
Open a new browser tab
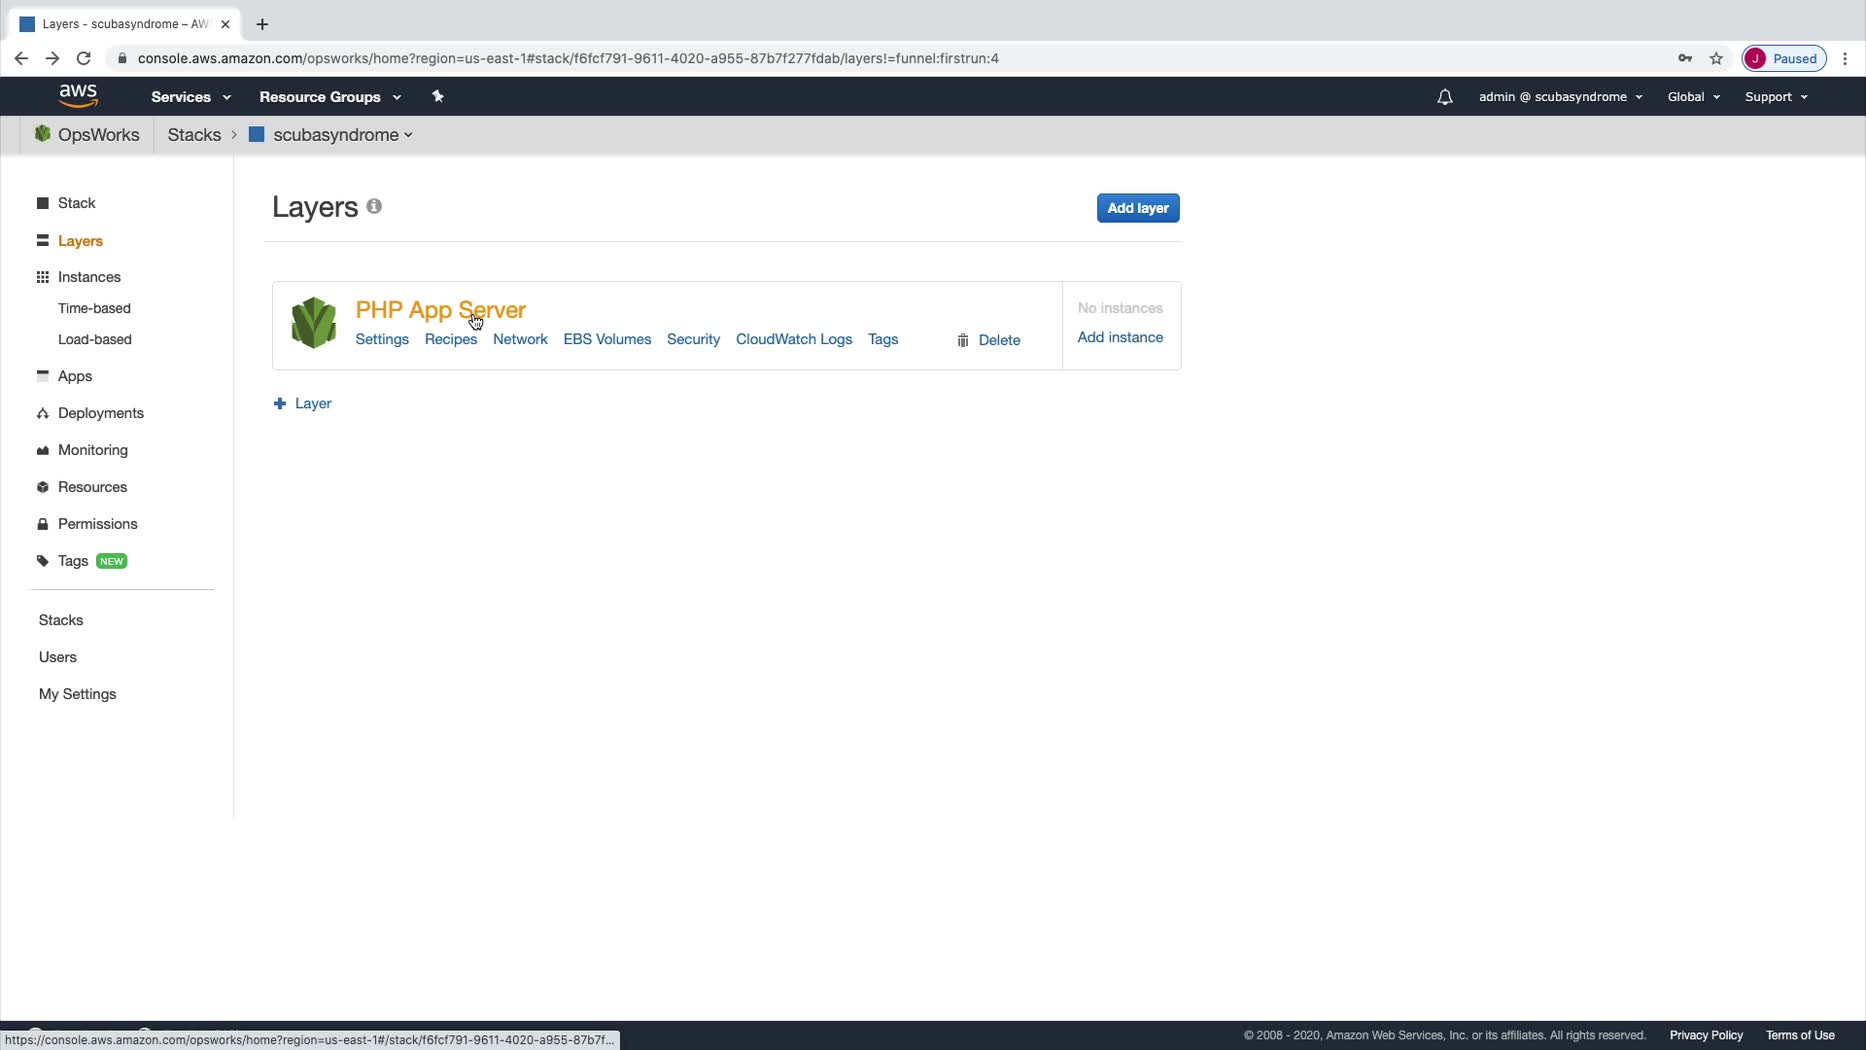tap(262, 24)
